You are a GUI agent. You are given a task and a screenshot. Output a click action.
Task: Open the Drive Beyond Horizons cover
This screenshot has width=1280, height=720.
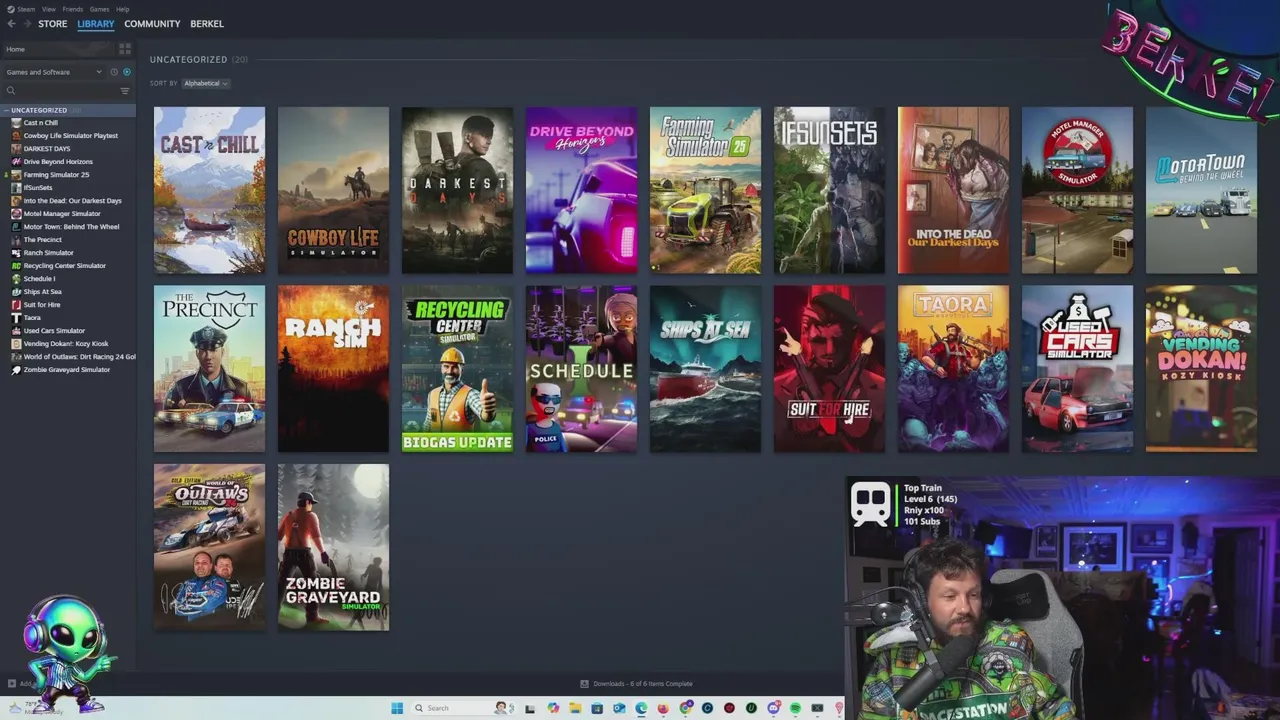[581, 190]
